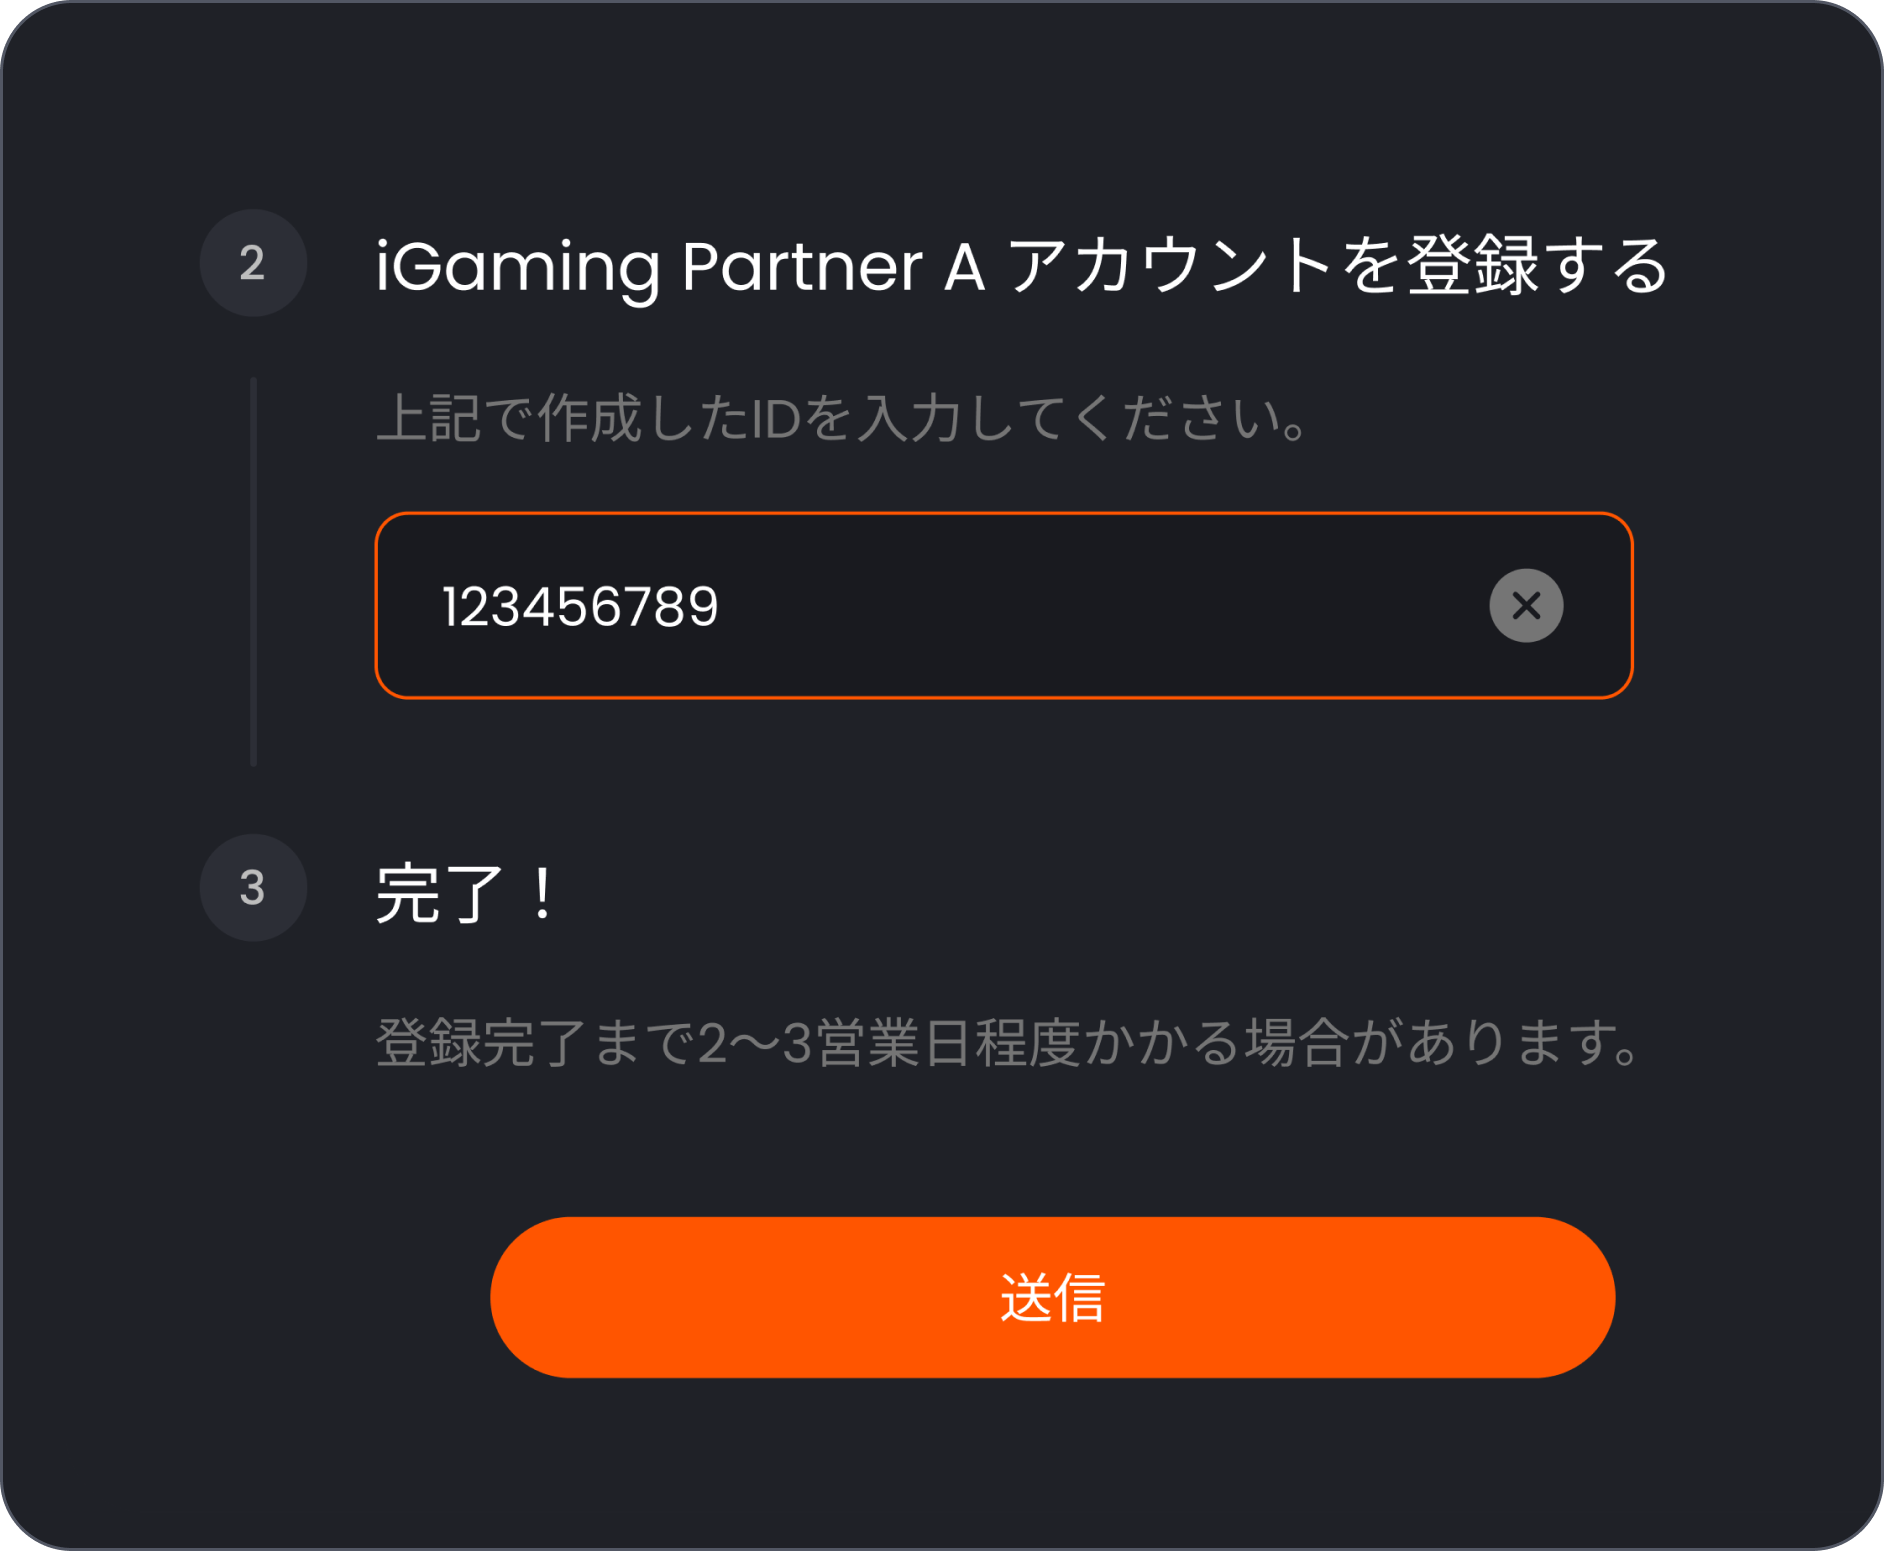Clear the ID field with the X icon
This screenshot has width=1884, height=1551.
pos(1525,605)
